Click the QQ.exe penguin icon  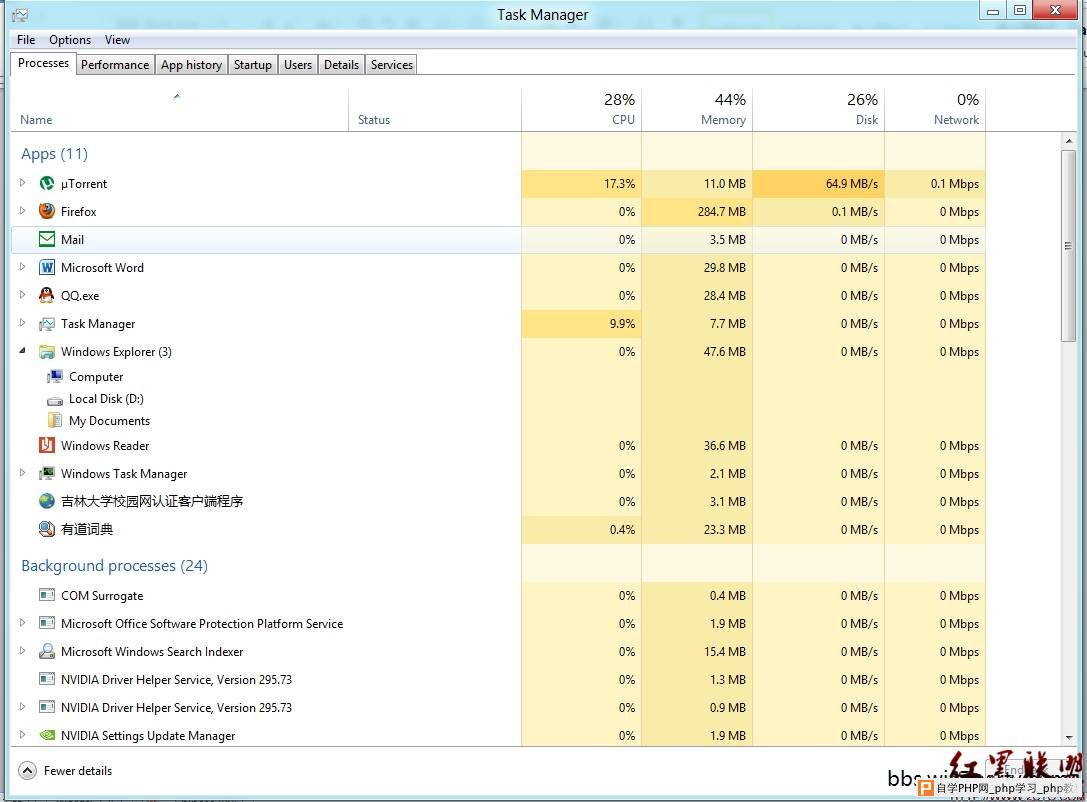coord(47,296)
